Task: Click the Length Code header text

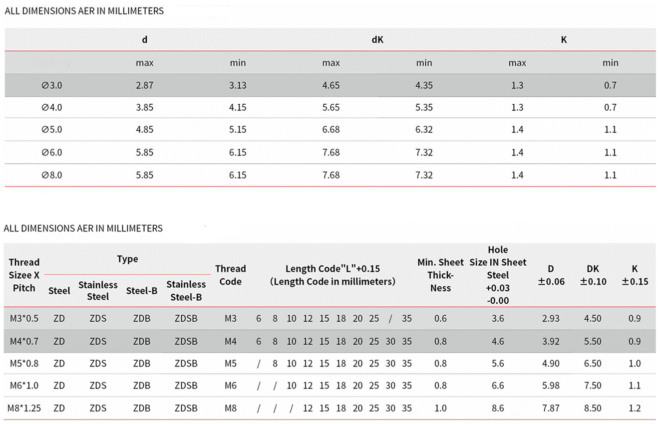Action: 333,275
